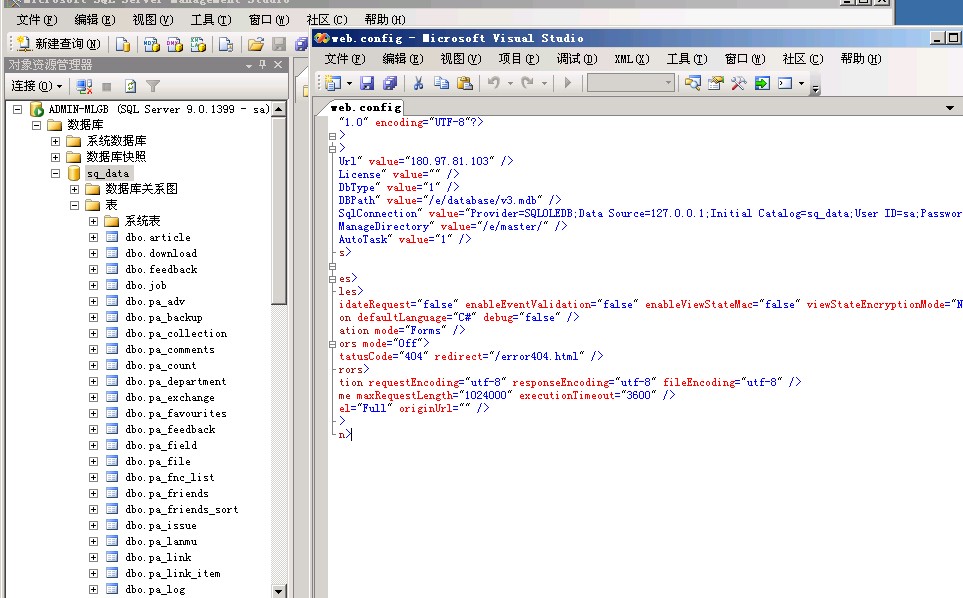The image size is (963, 598).
Task: Open the XML menu in Visual Studio
Action: 631,59
